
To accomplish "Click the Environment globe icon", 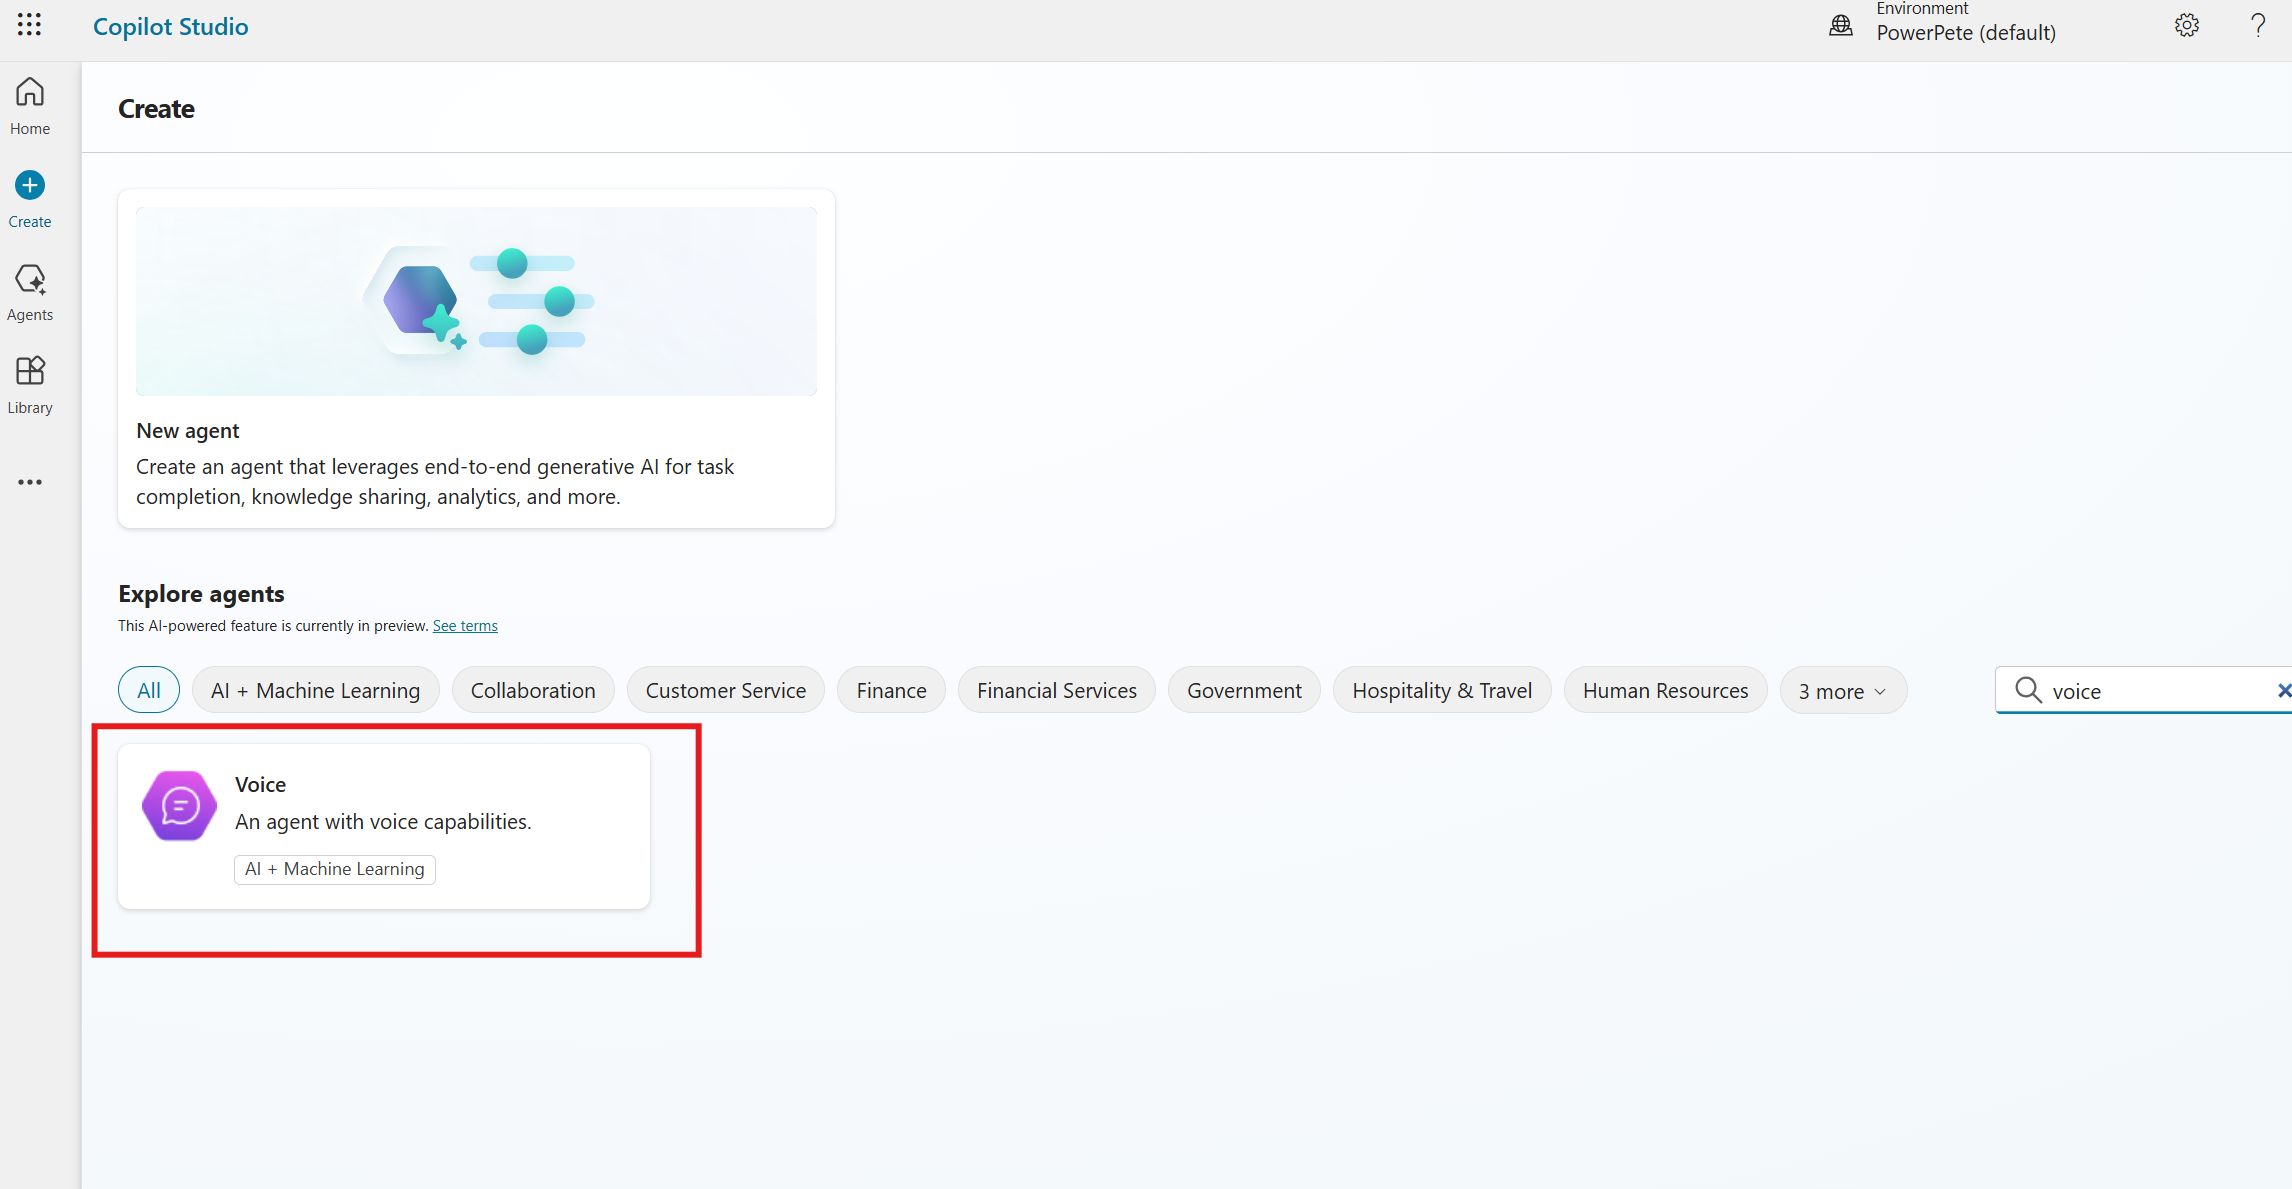I will (1840, 26).
